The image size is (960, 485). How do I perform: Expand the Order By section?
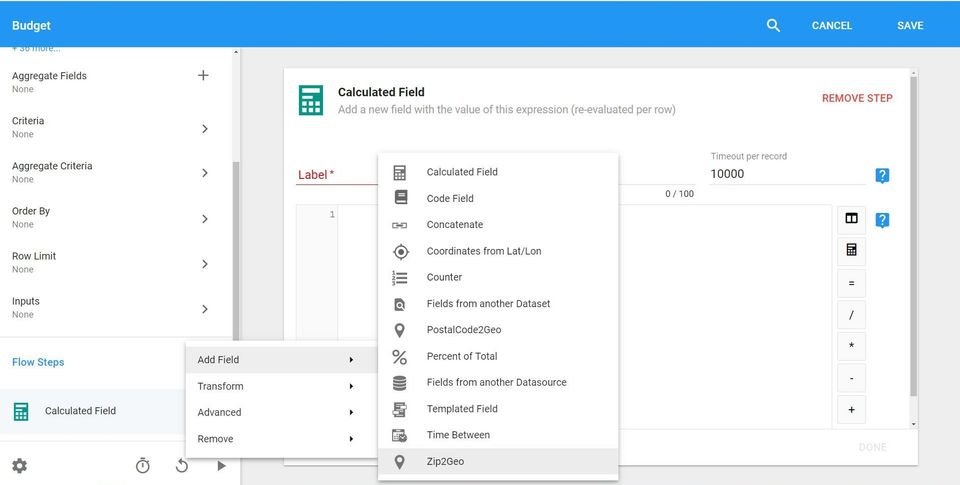point(204,218)
